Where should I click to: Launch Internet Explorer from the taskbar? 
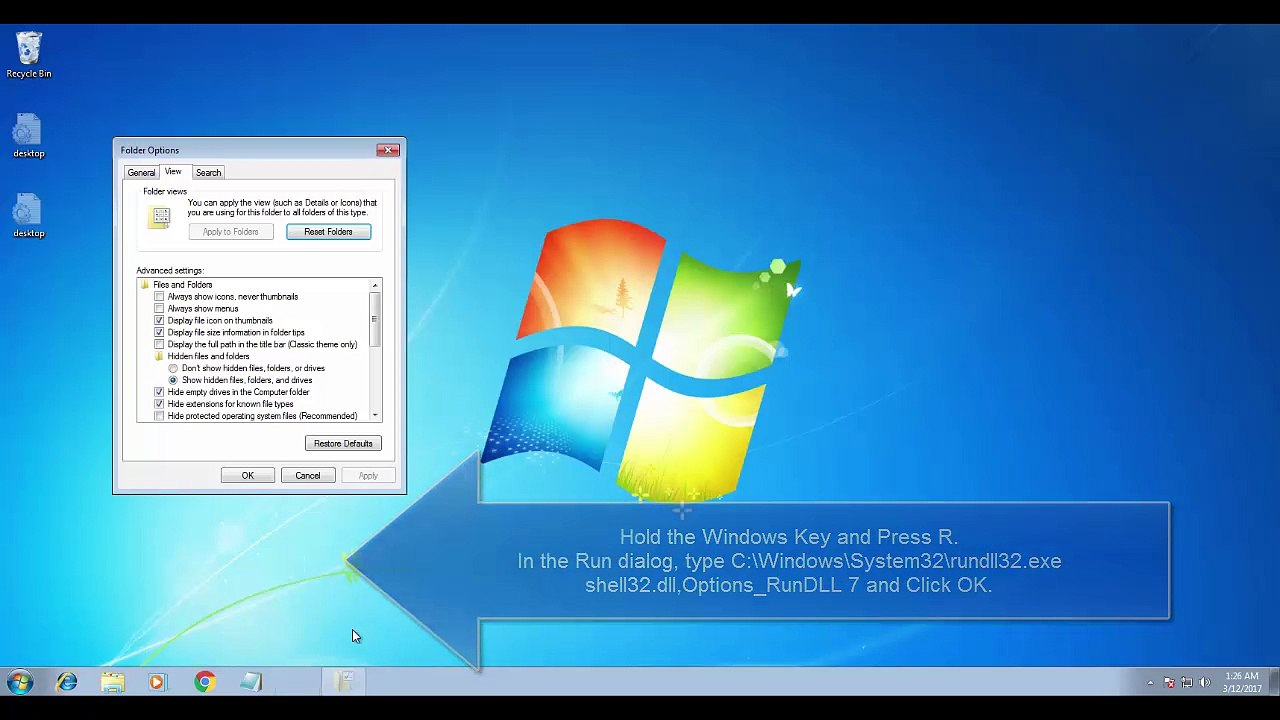tap(67, 682)
